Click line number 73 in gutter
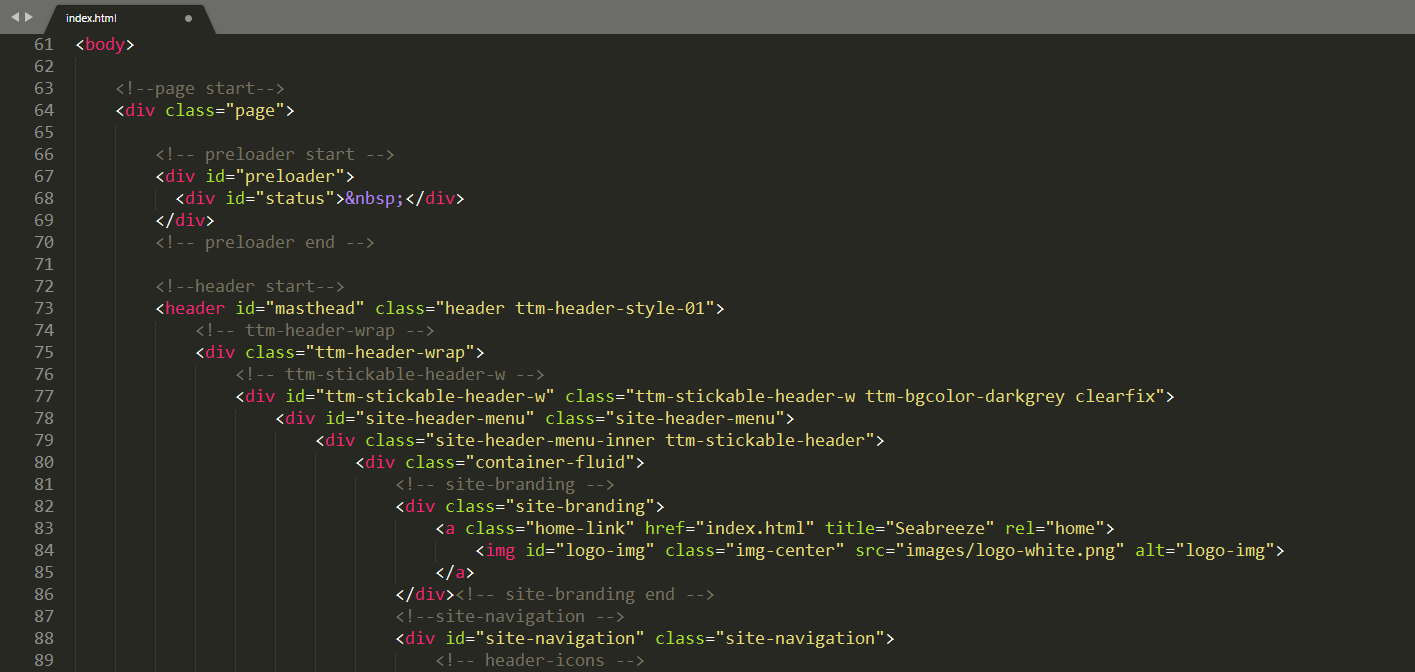 [x=44, y=308]
